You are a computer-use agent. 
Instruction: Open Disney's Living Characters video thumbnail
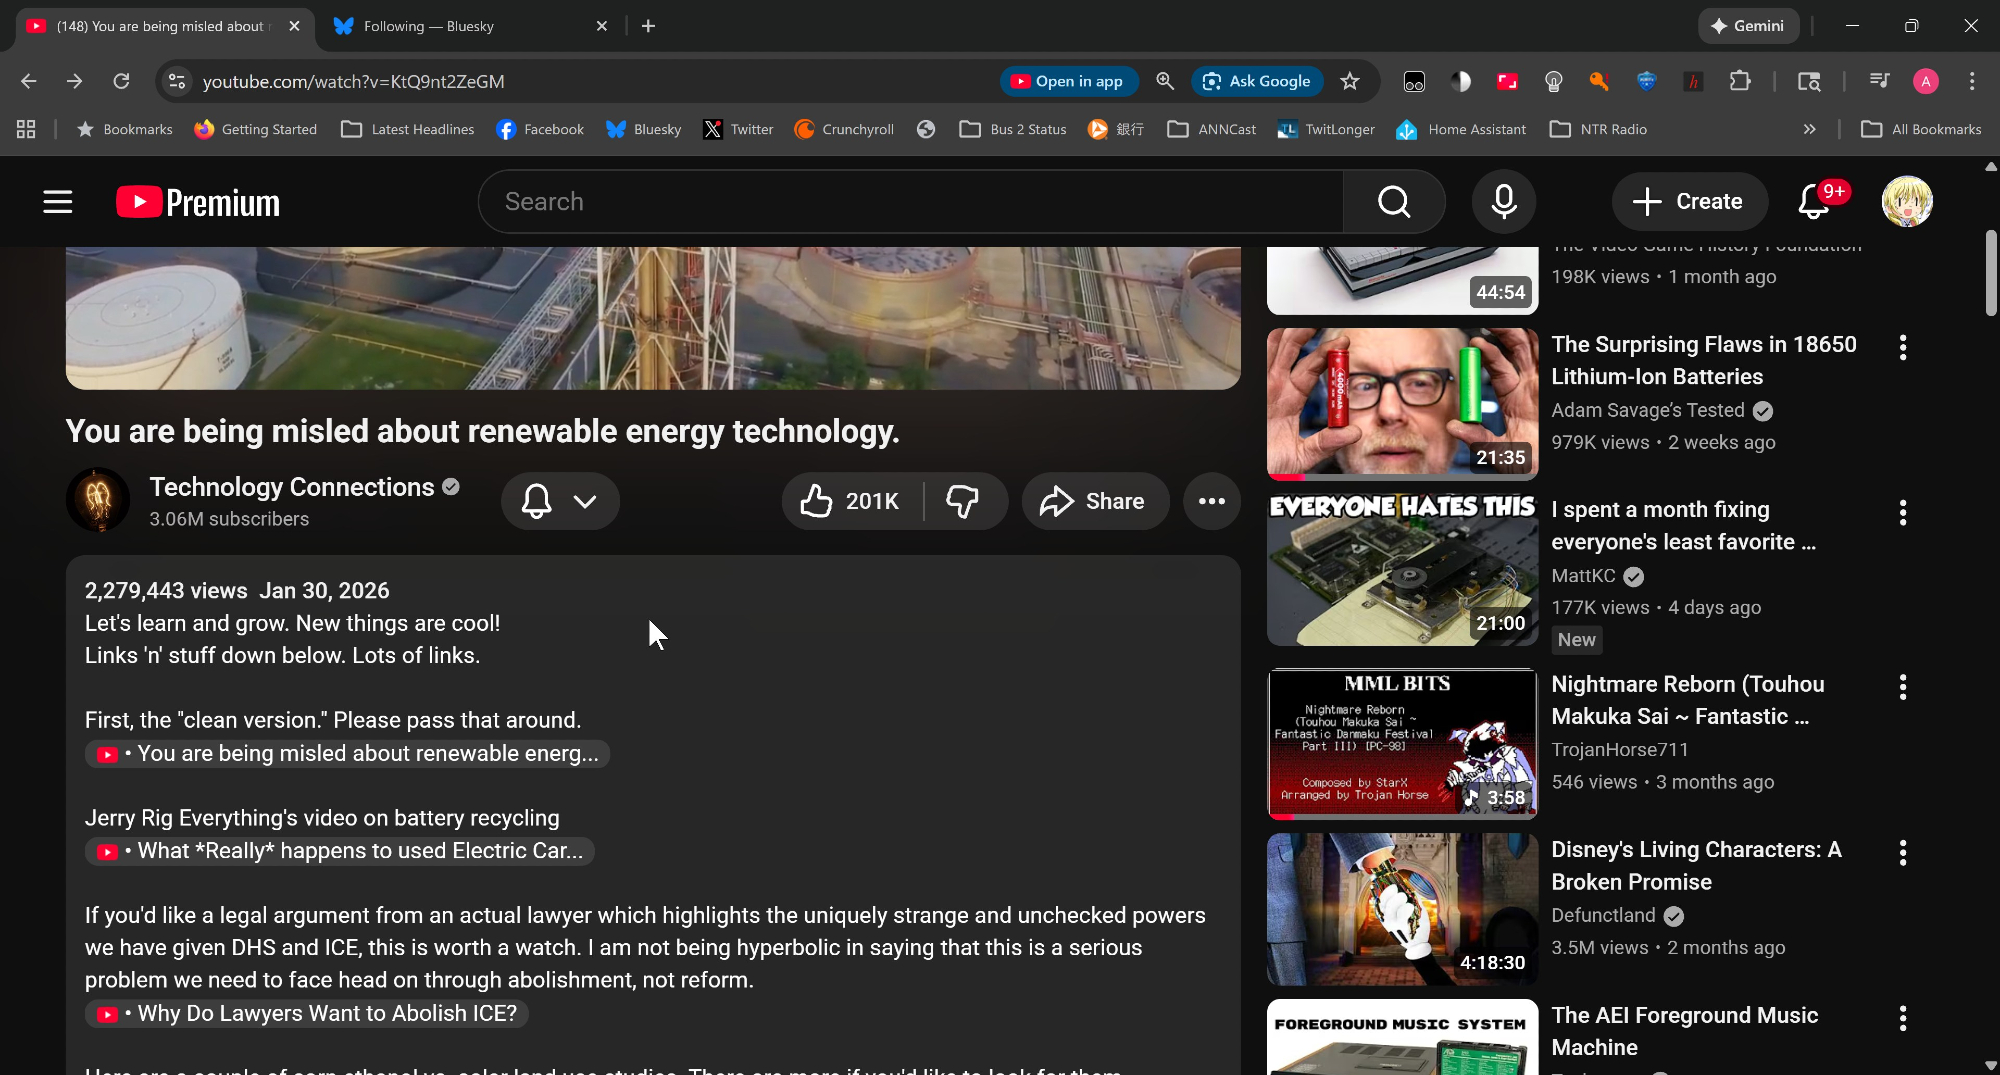tap(1402, 909)
